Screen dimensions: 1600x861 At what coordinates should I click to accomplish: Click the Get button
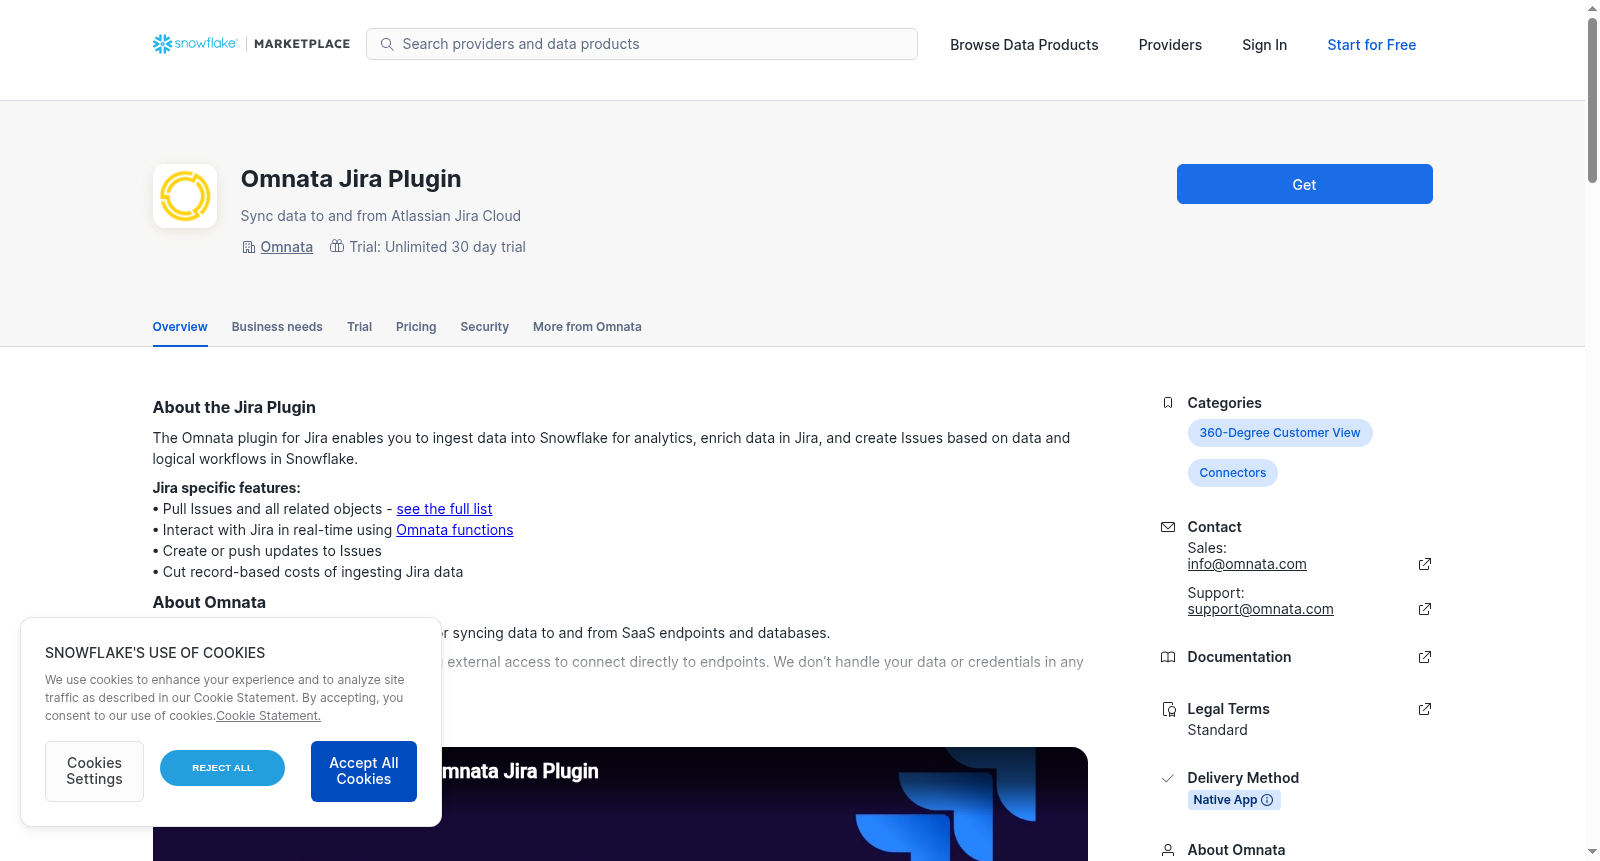coord(1305,184)
